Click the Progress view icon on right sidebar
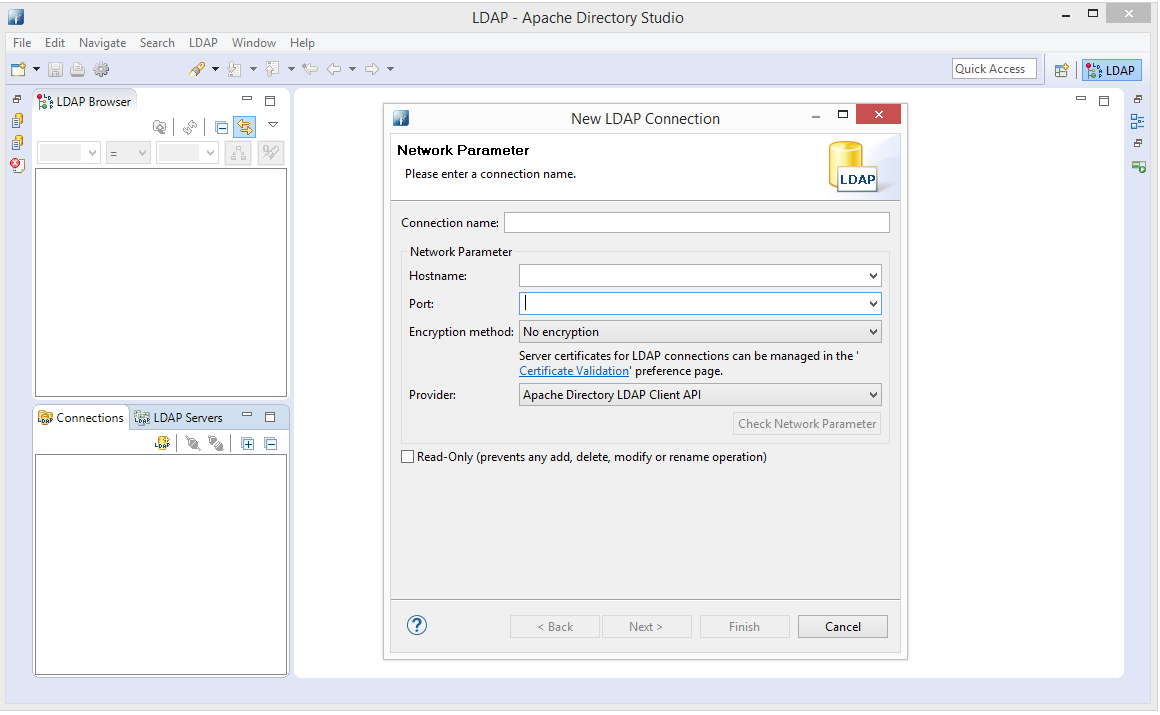This screenshot has height=715, width=1160. point(1138,166)
